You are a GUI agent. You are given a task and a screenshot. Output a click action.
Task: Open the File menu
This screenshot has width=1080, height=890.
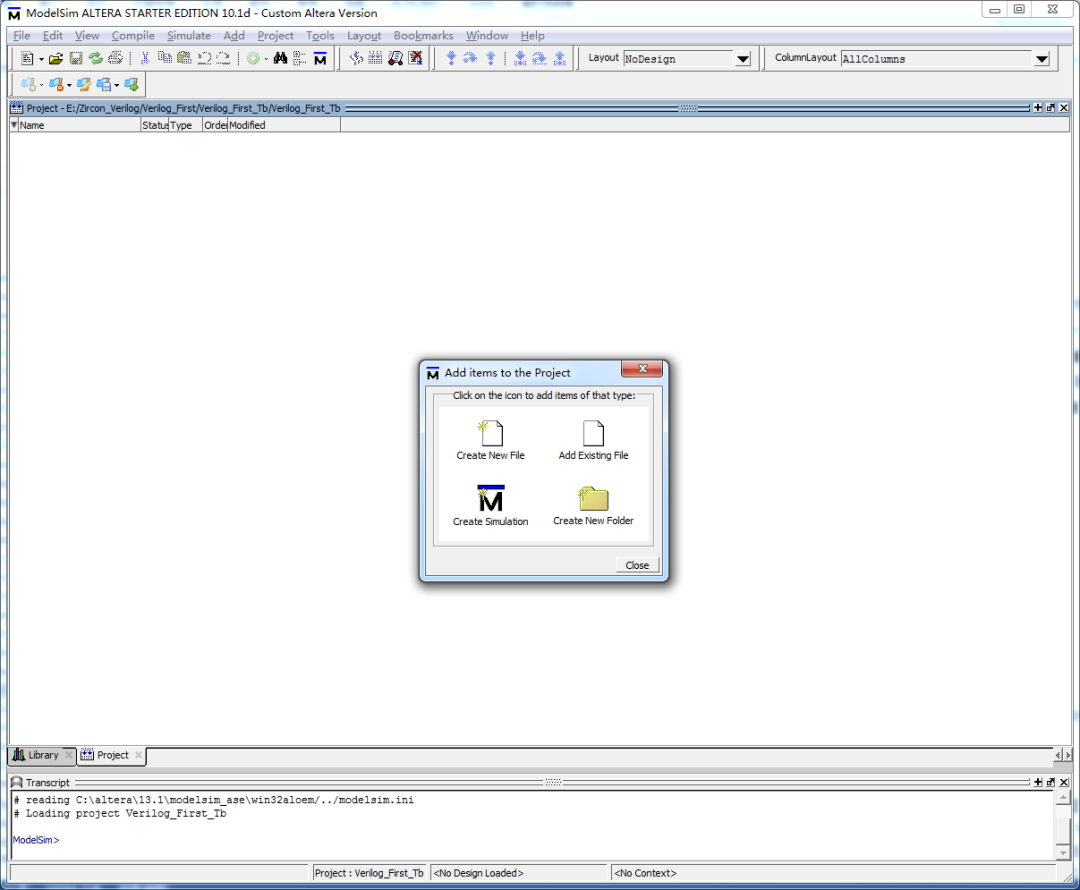[x=21, y=35]
